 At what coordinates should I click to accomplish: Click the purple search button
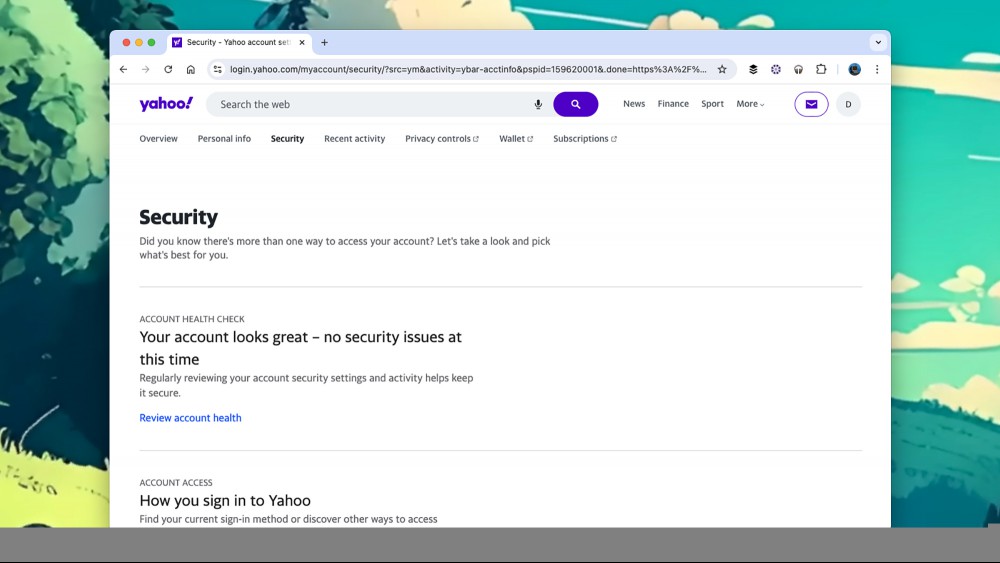pyautogui.click(x=575, y=105)
